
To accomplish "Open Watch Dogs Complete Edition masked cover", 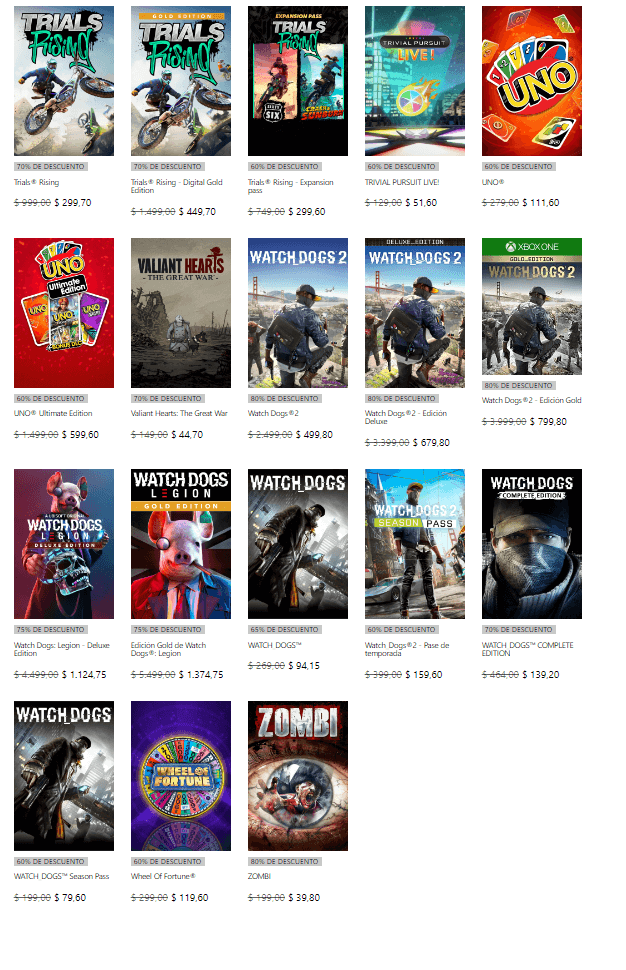I will tap(531, 544).
